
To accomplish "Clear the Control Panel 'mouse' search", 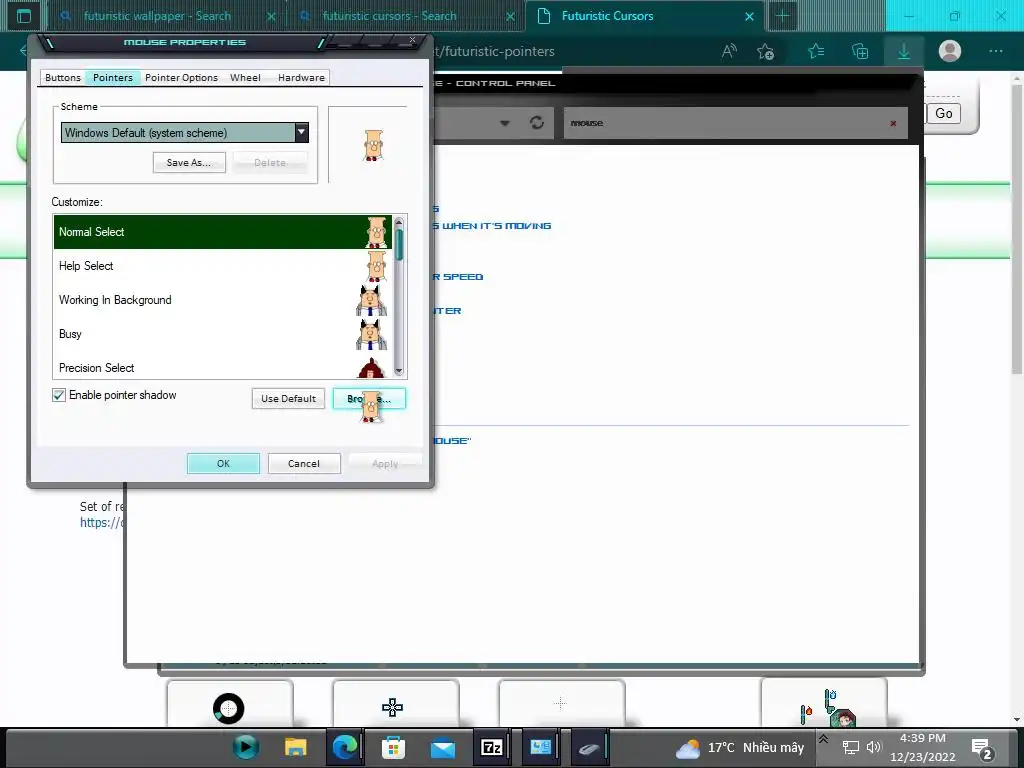I will pos(893,123).
